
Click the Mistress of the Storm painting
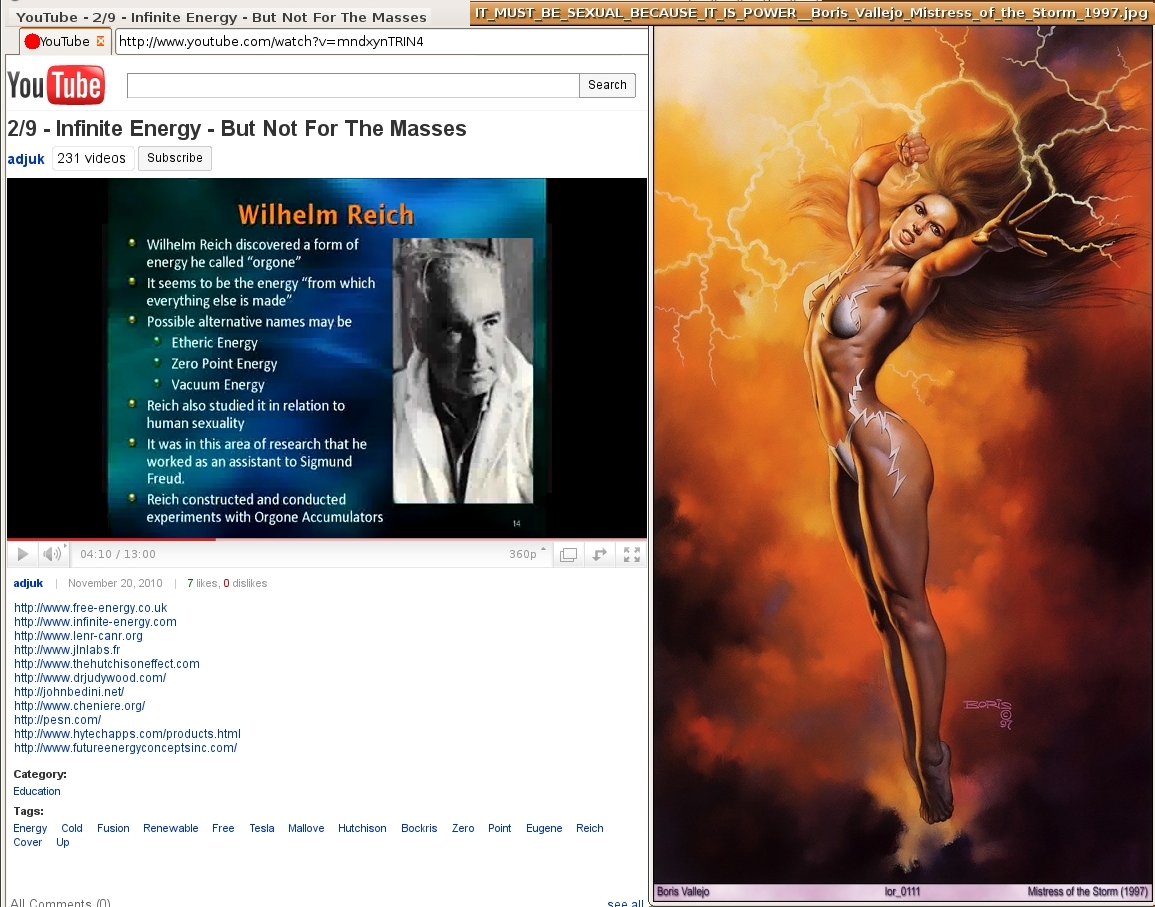[903, 455]
